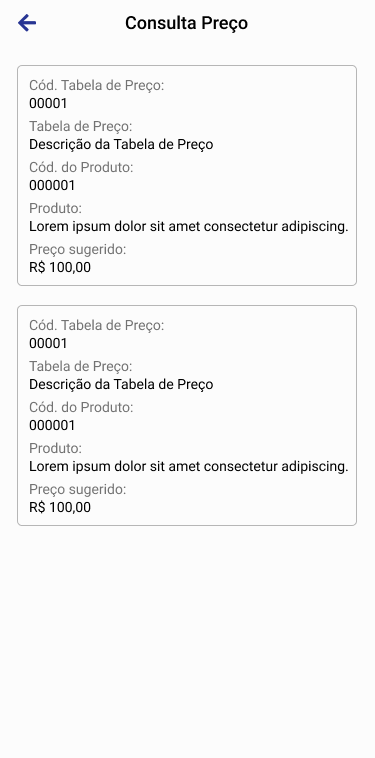Screen dimensions: 375x758
Task: Click the Consulta Preço page title
Action: click(x=187, y=23)
